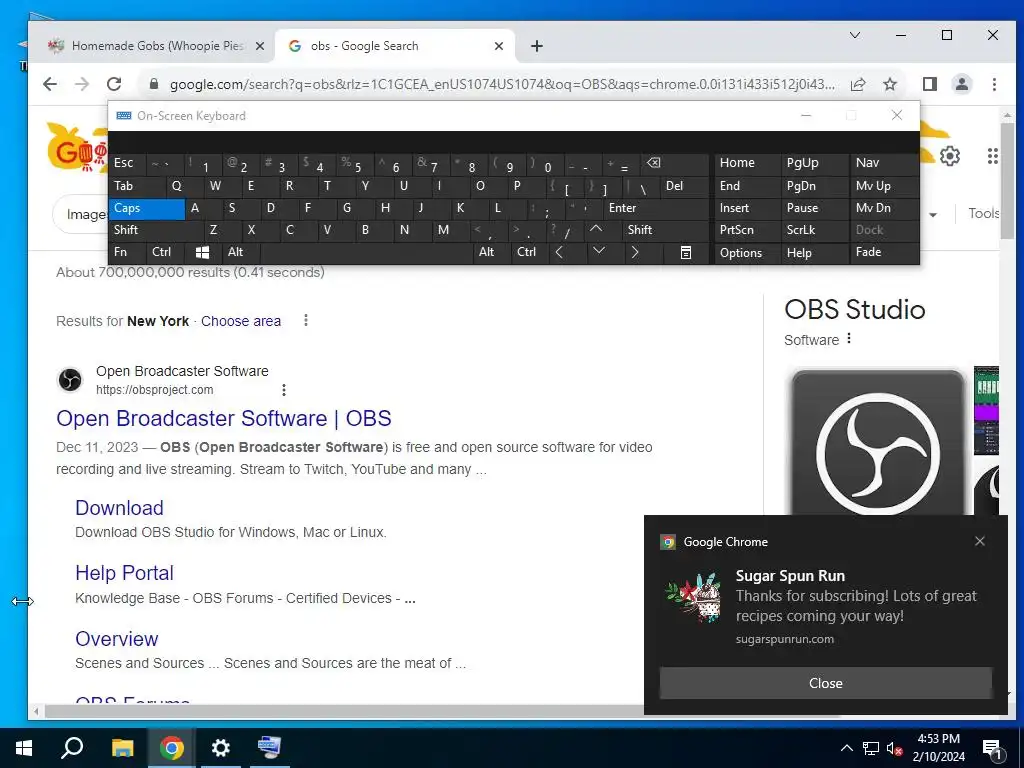This screenshot has height=768, width=1024.
Task: Open the Download sitelink
Action: tap(120, 507)
